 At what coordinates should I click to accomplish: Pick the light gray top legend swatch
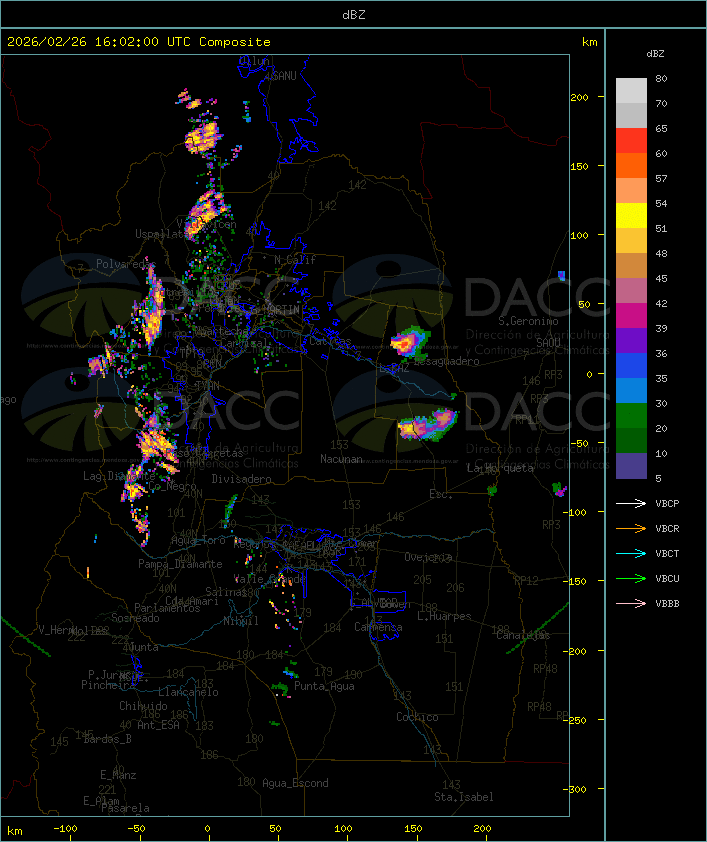[x=631, y=90]
